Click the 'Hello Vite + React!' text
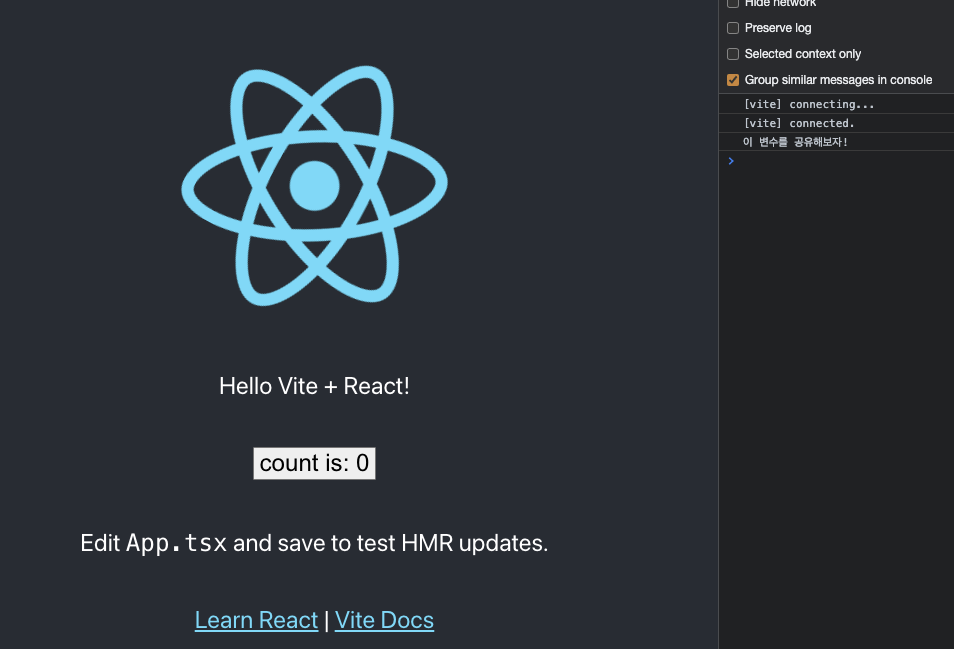Image resolution: width=954 pixels, height=649 pixels. (x=315, y=386)
